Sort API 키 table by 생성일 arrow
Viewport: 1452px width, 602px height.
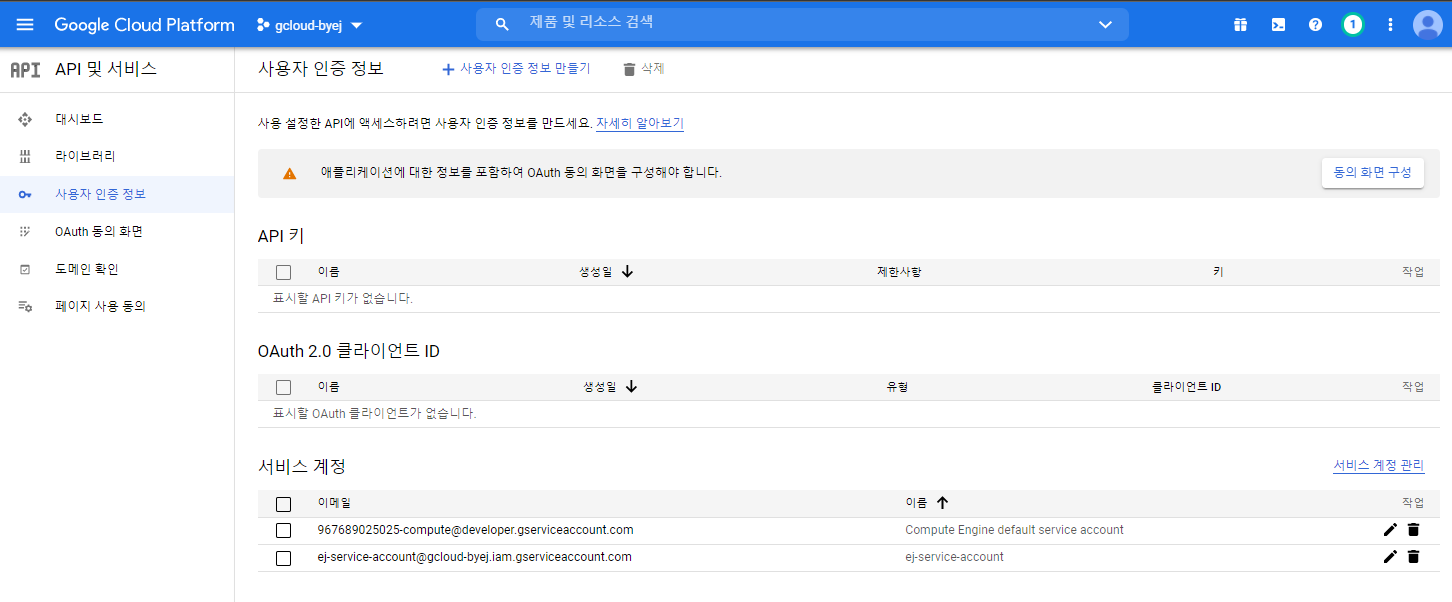tap(627, 271)
